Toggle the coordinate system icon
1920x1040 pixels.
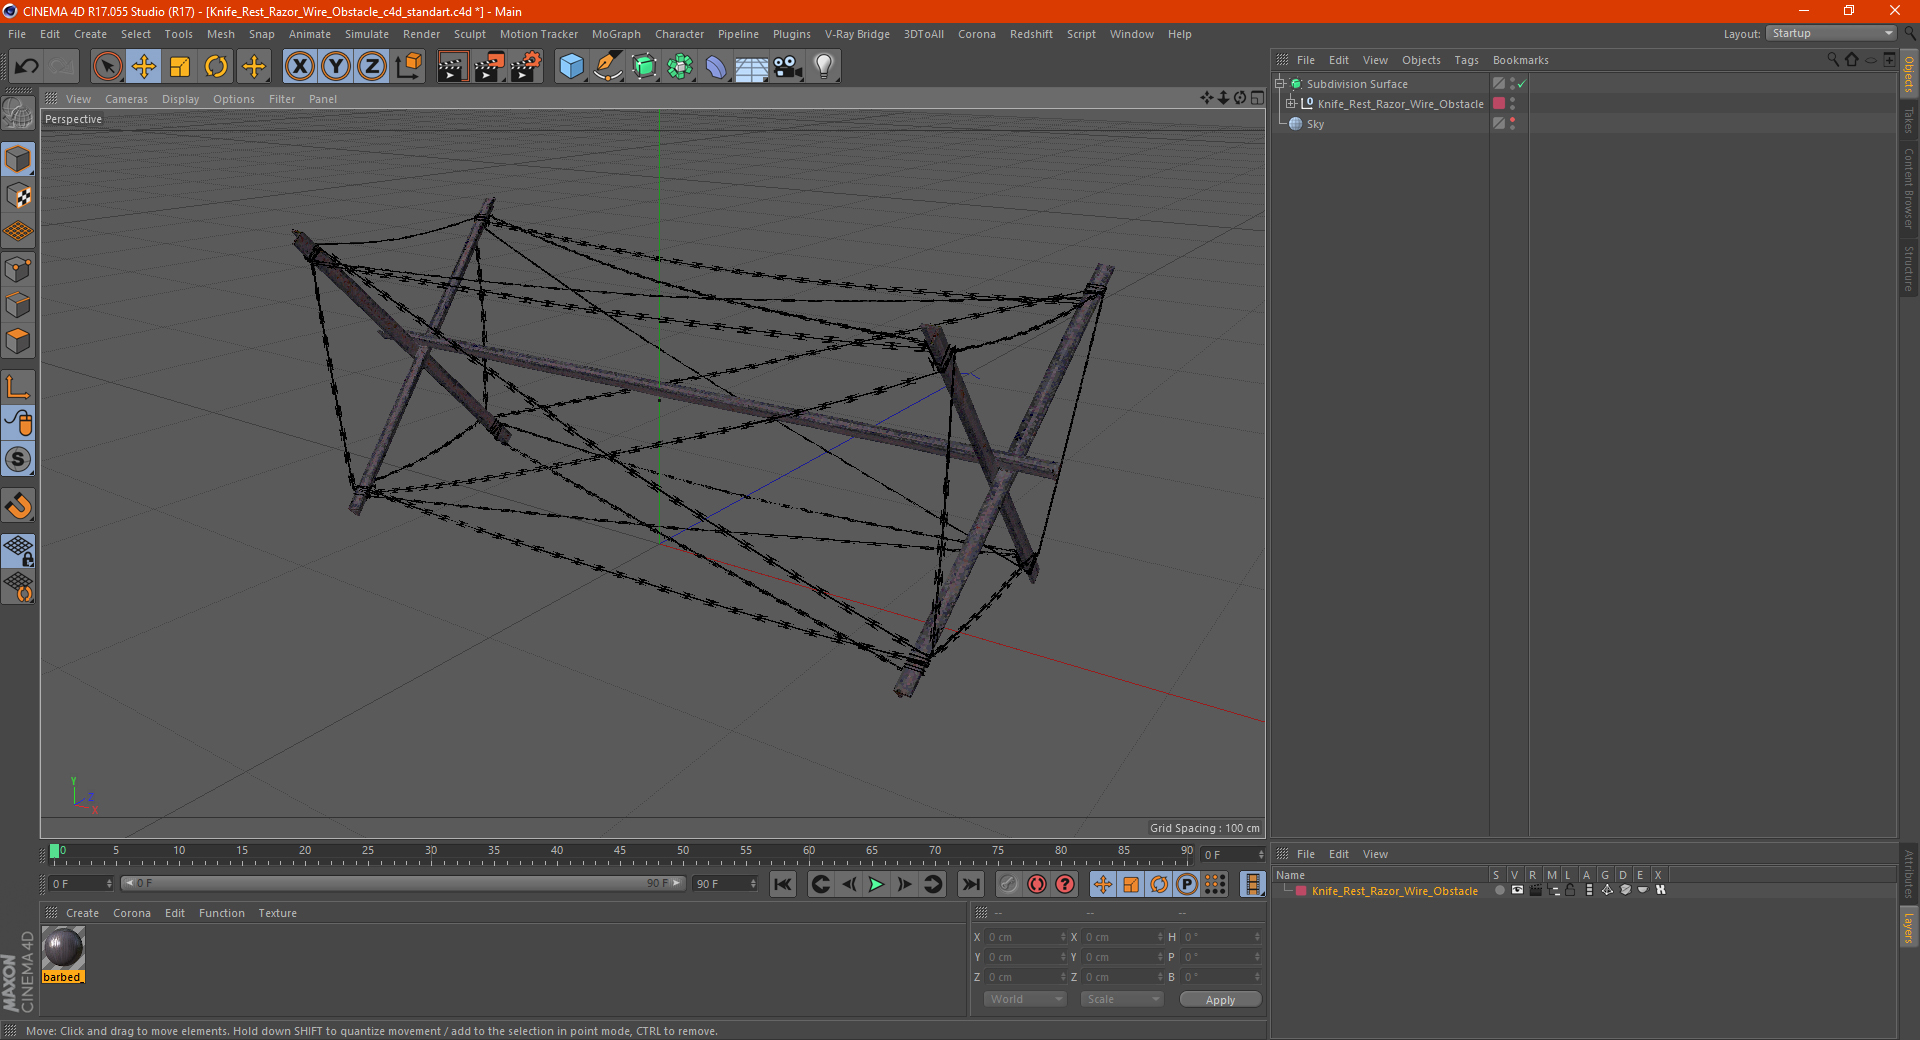click(x=408, y=67)
